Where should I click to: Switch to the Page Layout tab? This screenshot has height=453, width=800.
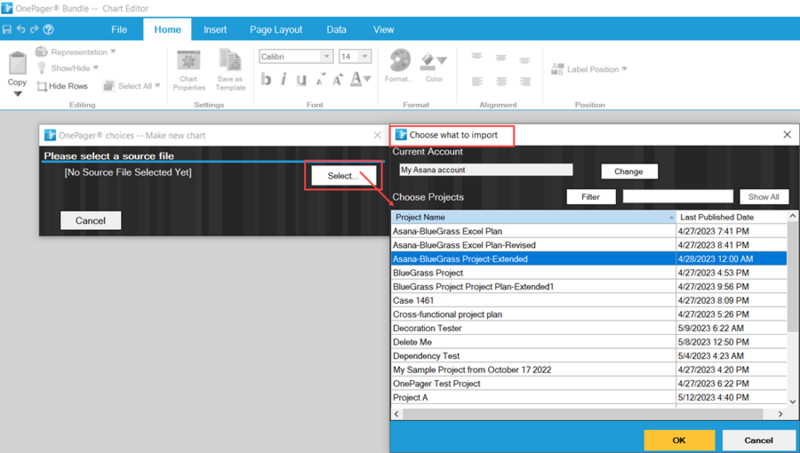click(x=276, y=30)
